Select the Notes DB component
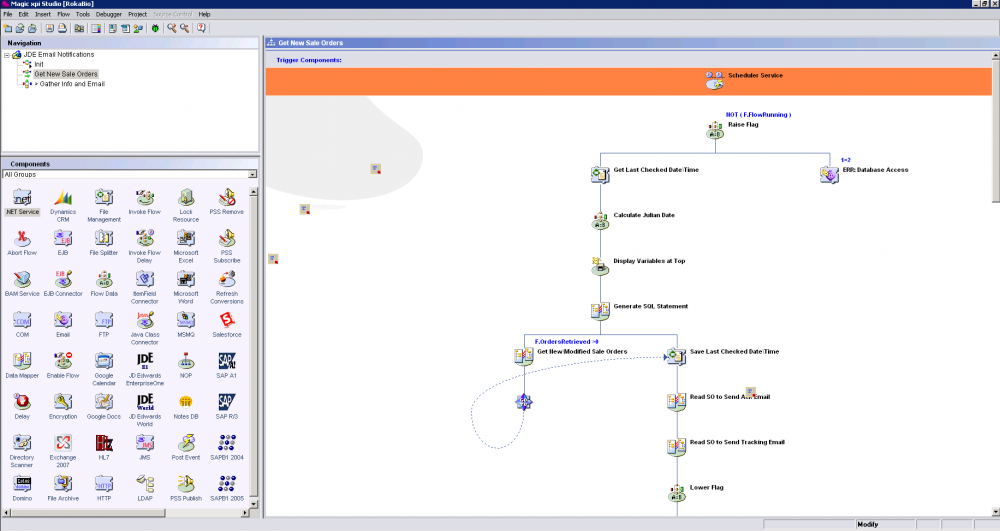This screenshot has height=531, width=1000. click(x=186, y=407)
